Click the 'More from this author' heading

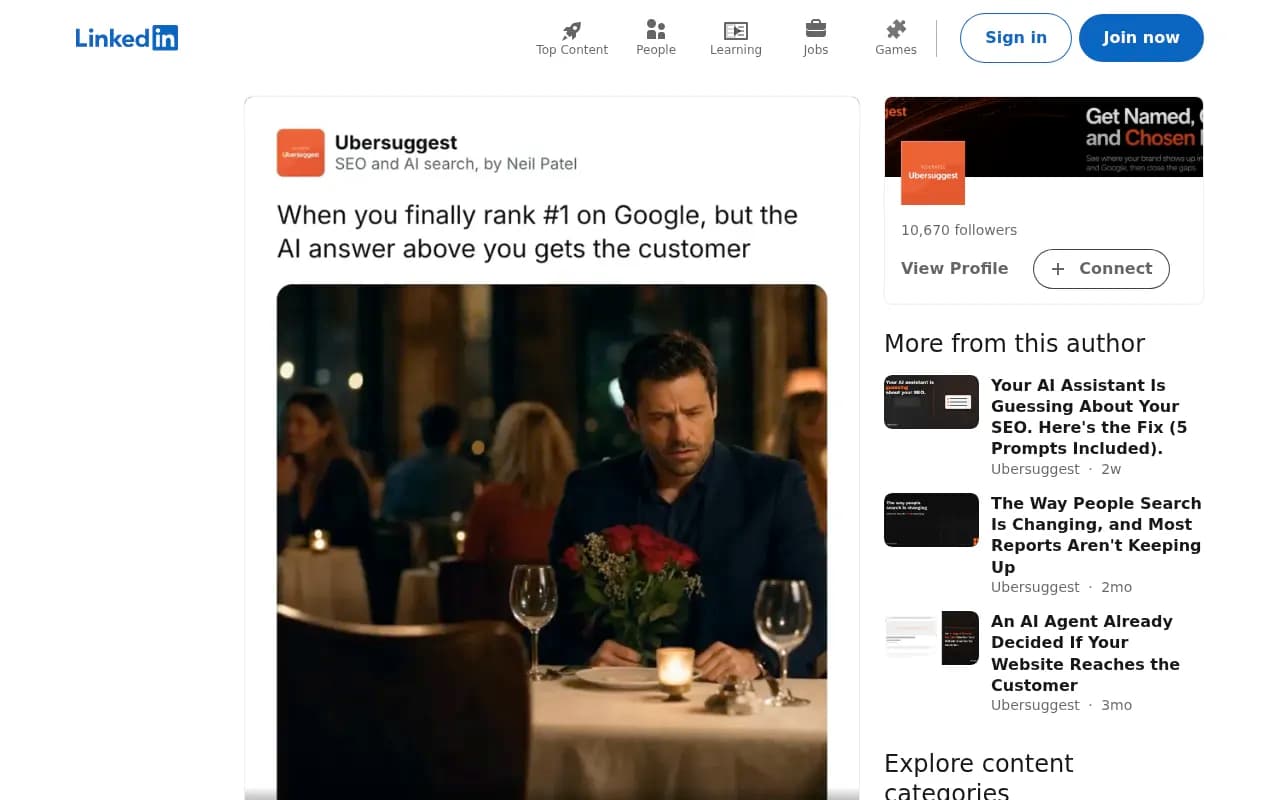coord(1015,343)
